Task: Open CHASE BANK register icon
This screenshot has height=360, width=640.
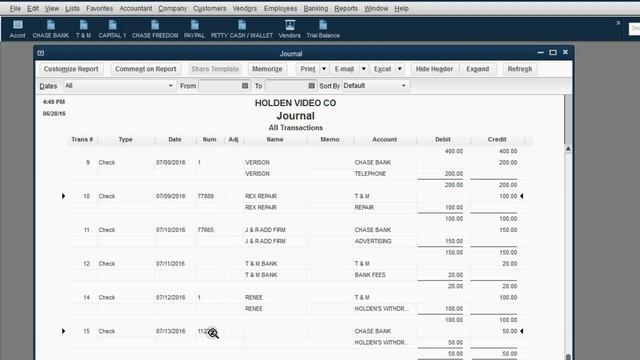Action: [51, 29]
